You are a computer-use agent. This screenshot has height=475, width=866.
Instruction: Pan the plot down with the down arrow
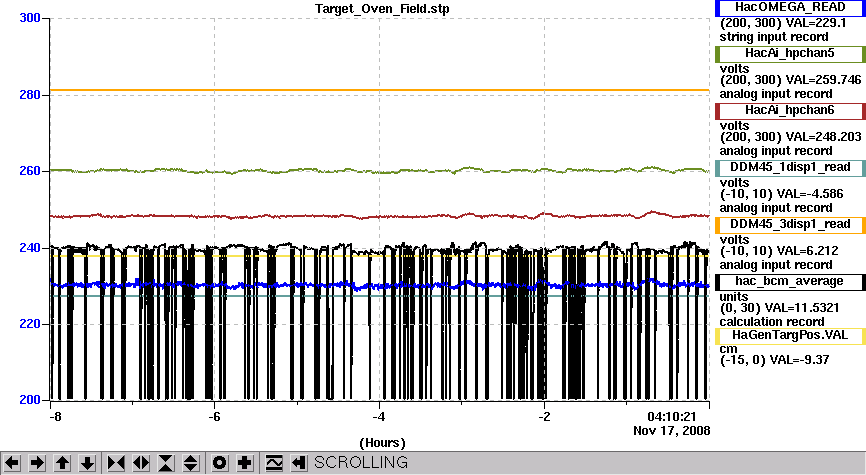(87, 462)
